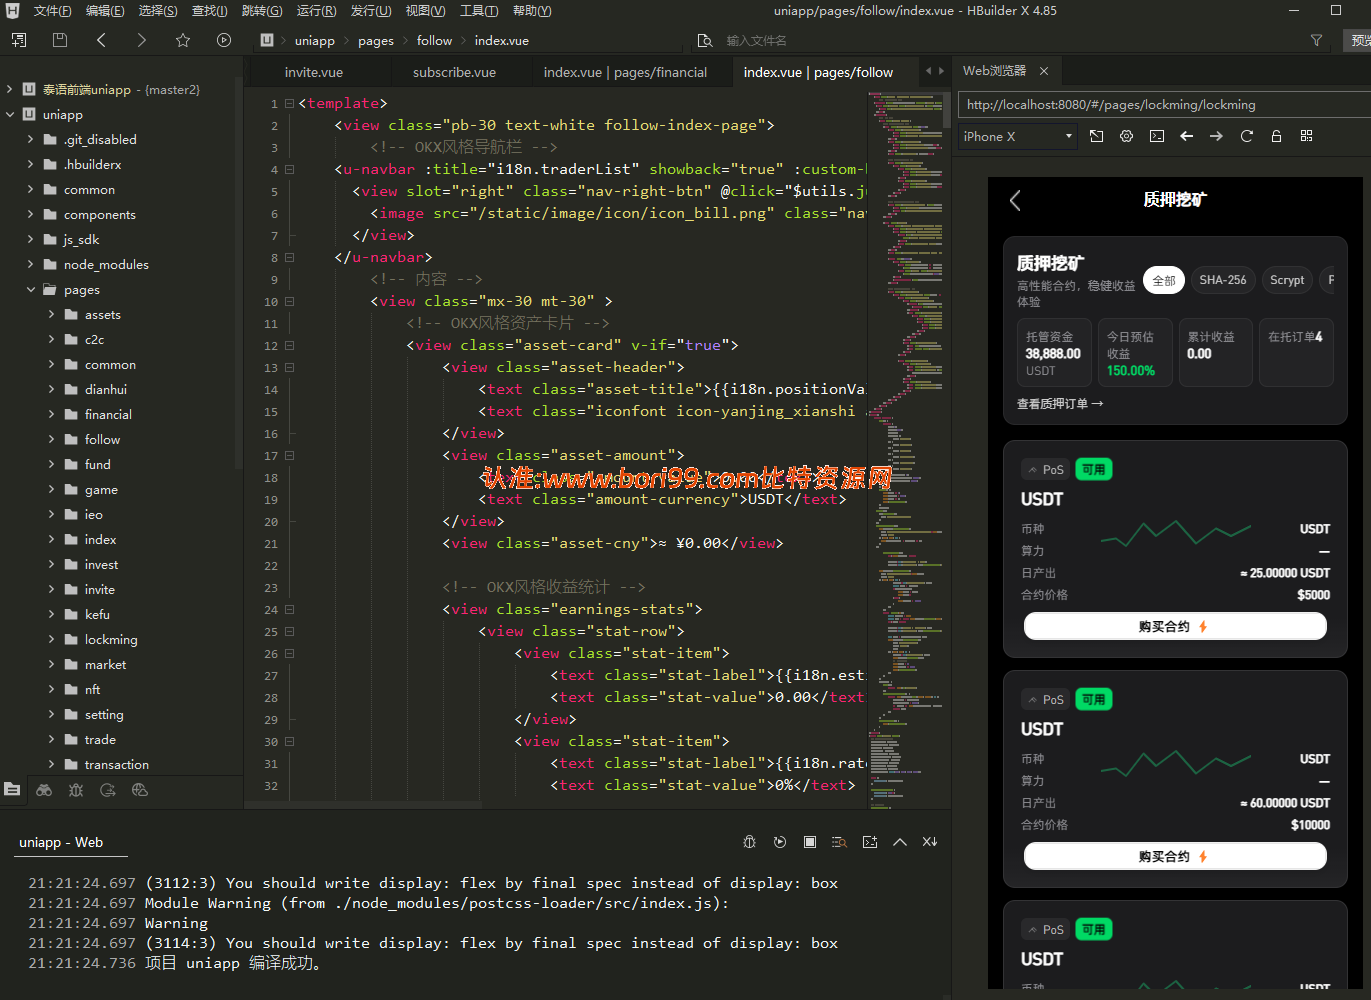
Task: Tap the back chevron in the 质押挖矿 page header
Action: (x=1015, y=201)
